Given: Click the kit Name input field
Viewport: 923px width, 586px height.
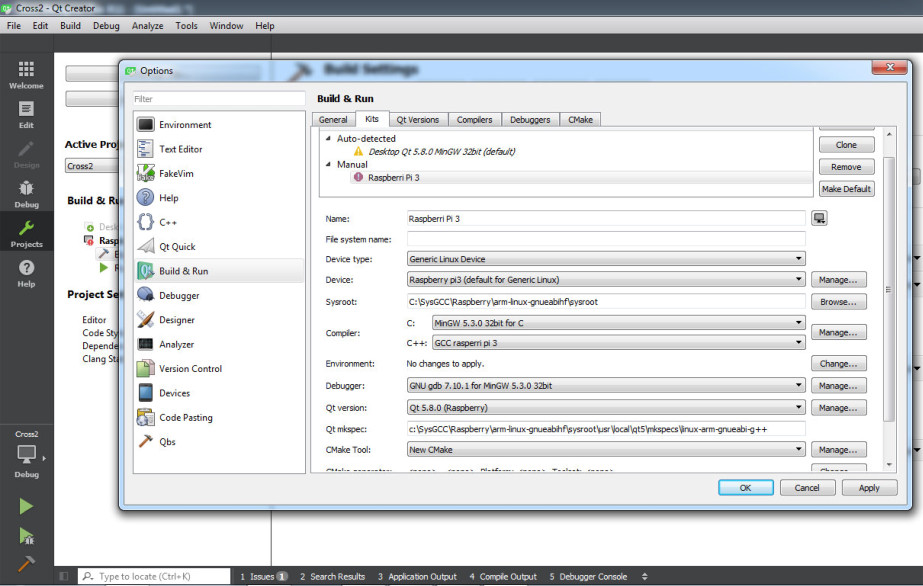Looking at the screenshot, I should tap(606, 219).
